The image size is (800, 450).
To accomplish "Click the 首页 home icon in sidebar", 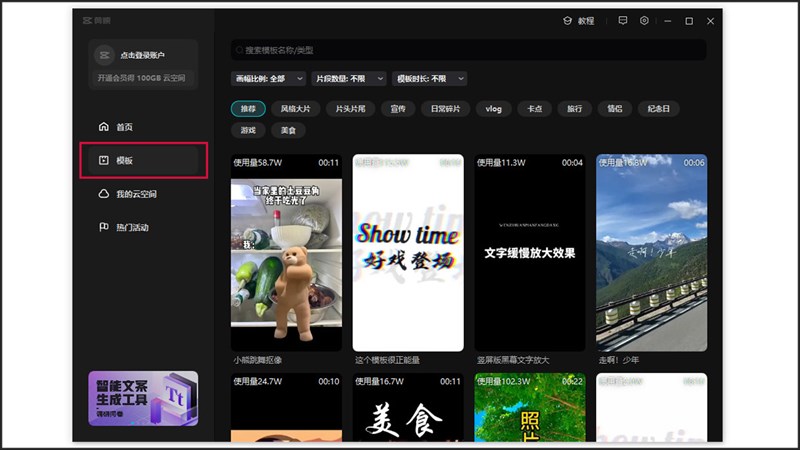I will 103,127.
